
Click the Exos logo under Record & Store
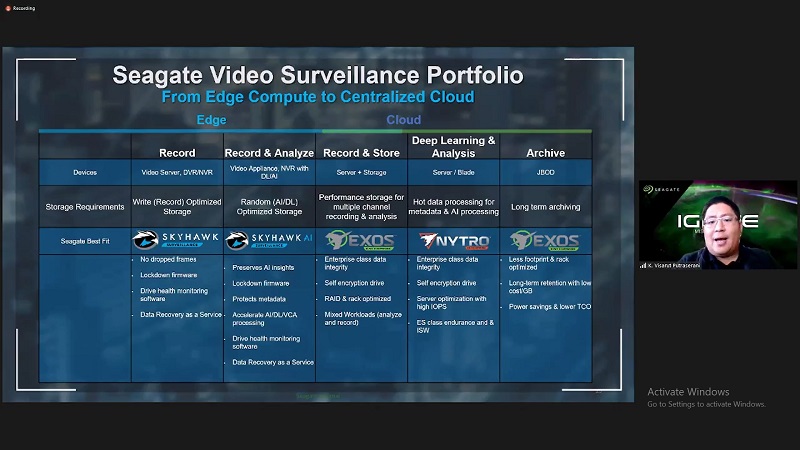click(x=361, y=240)
